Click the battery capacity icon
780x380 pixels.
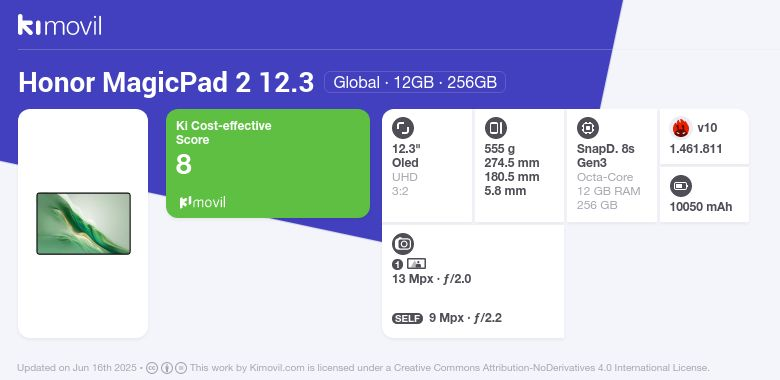[681, 187]
